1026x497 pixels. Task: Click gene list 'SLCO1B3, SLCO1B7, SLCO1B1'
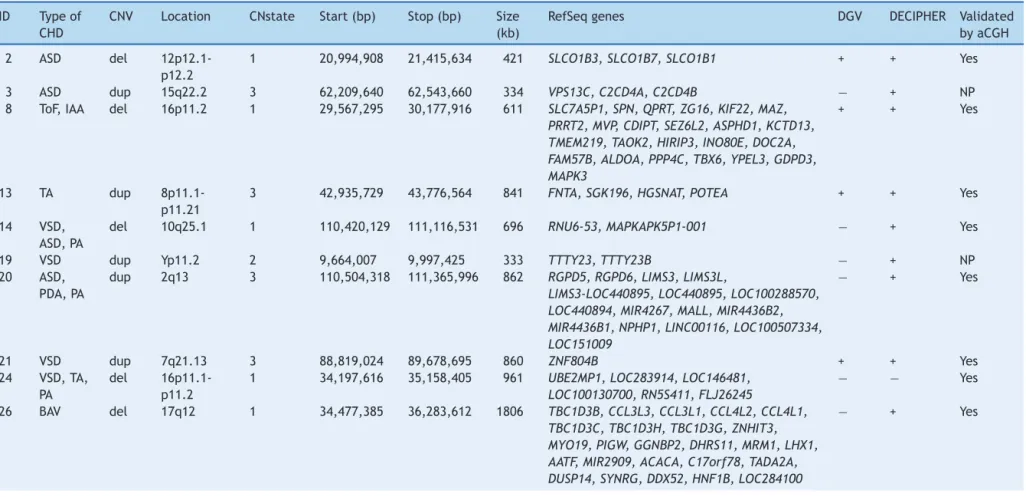point(632,59)
